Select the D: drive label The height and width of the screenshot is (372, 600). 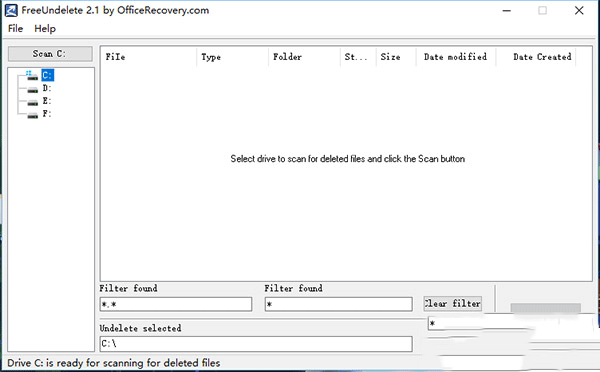point(47,88)
